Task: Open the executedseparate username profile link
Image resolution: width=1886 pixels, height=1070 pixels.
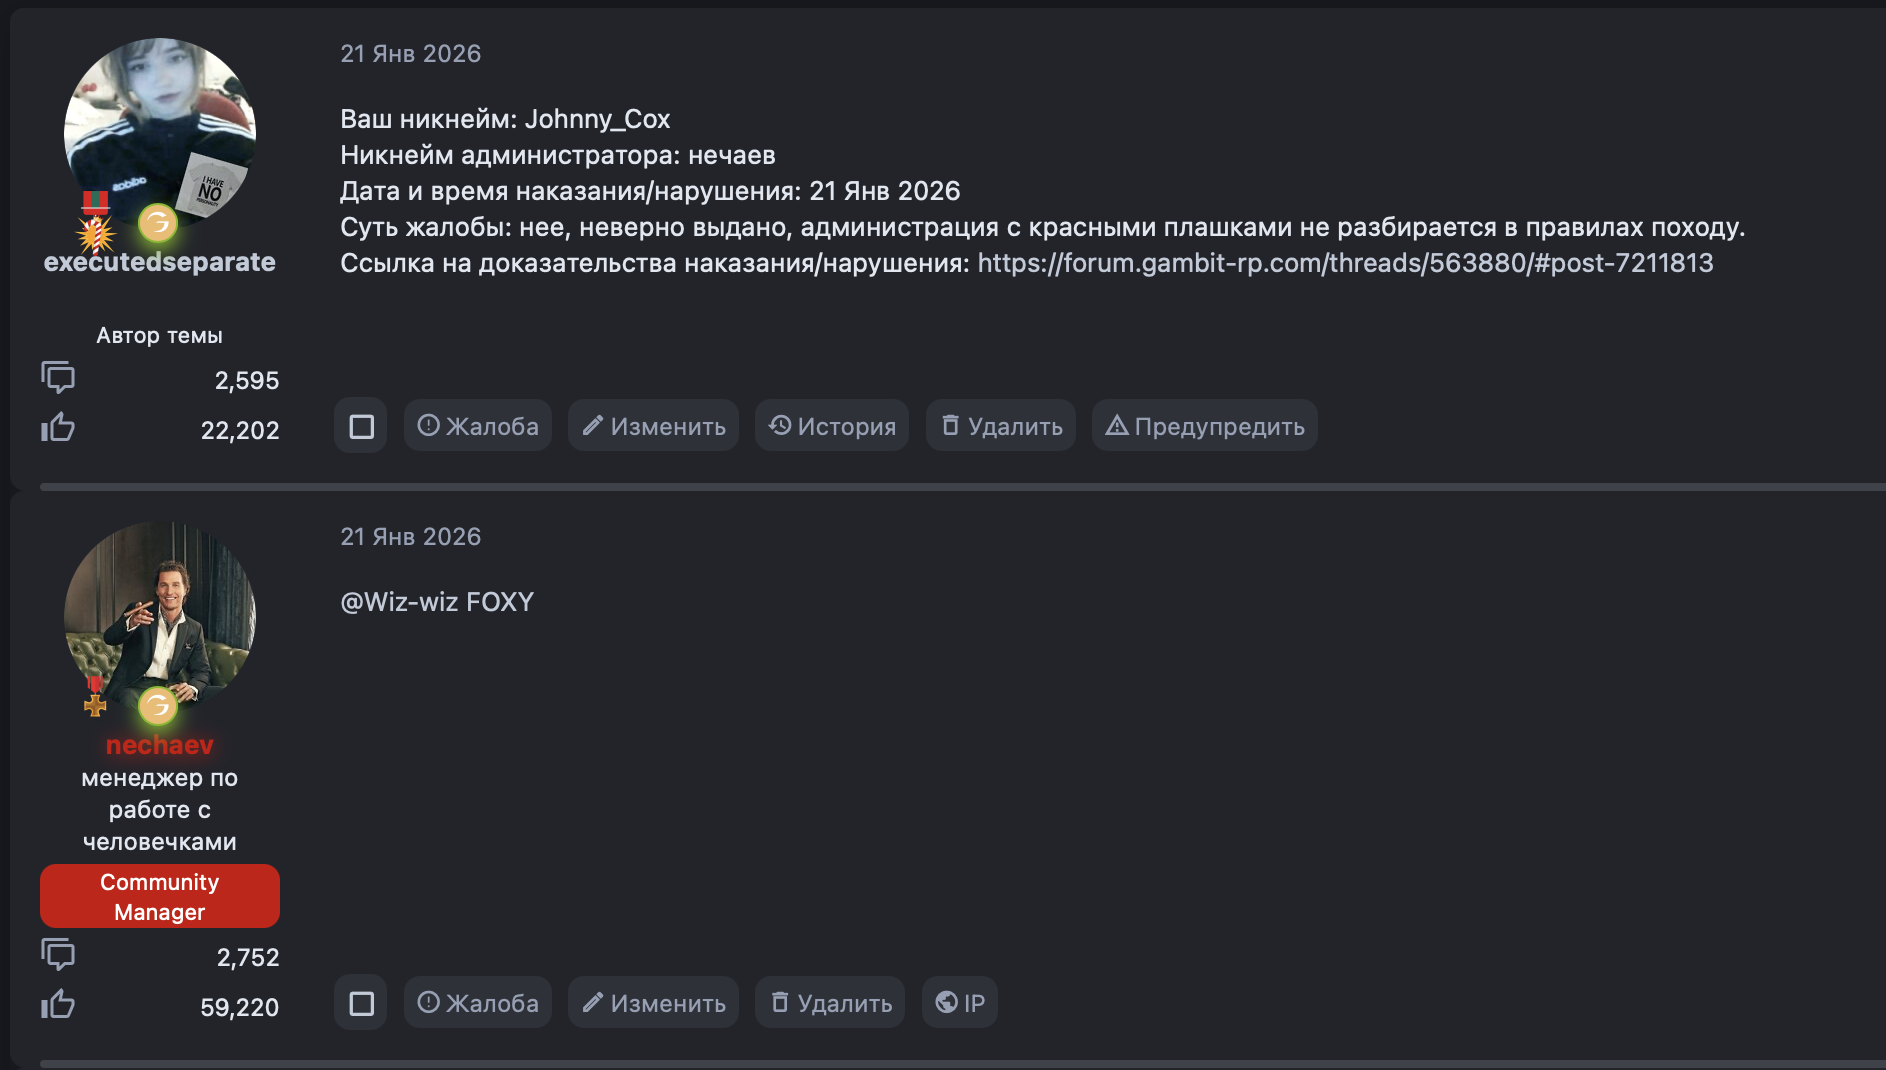Action: [160, 262]
